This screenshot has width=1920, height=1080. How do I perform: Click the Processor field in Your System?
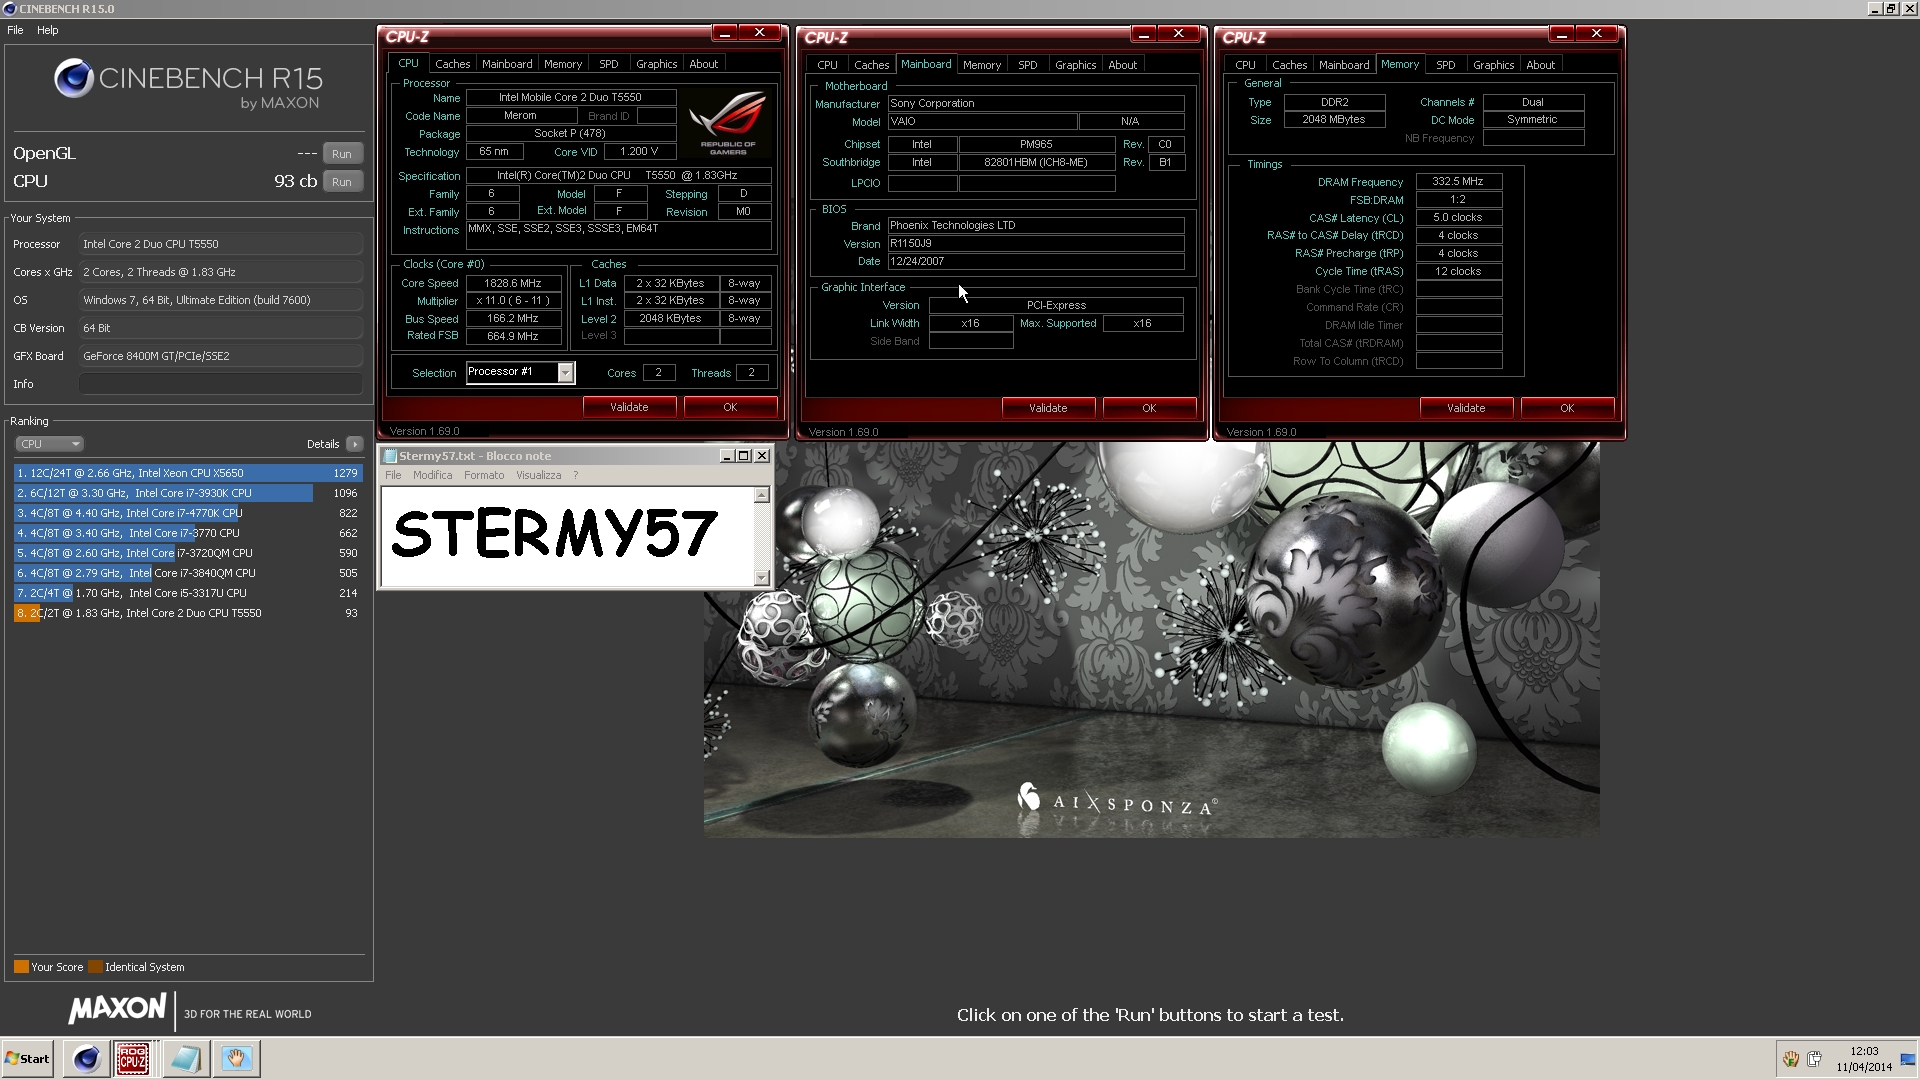point(221,244)
